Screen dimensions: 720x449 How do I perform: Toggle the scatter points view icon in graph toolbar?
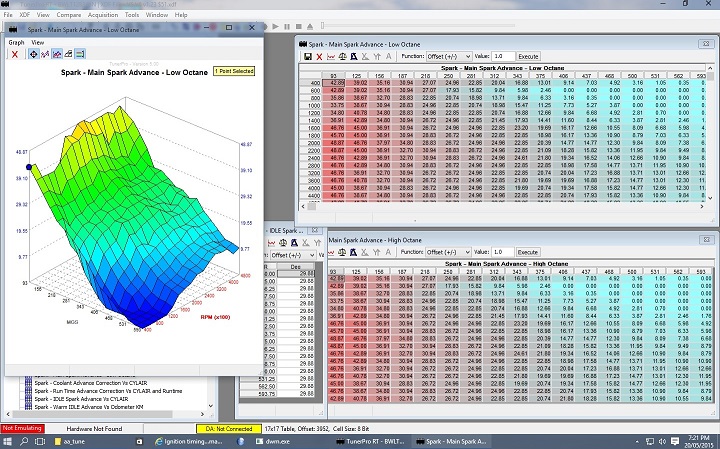coord(45,54)
